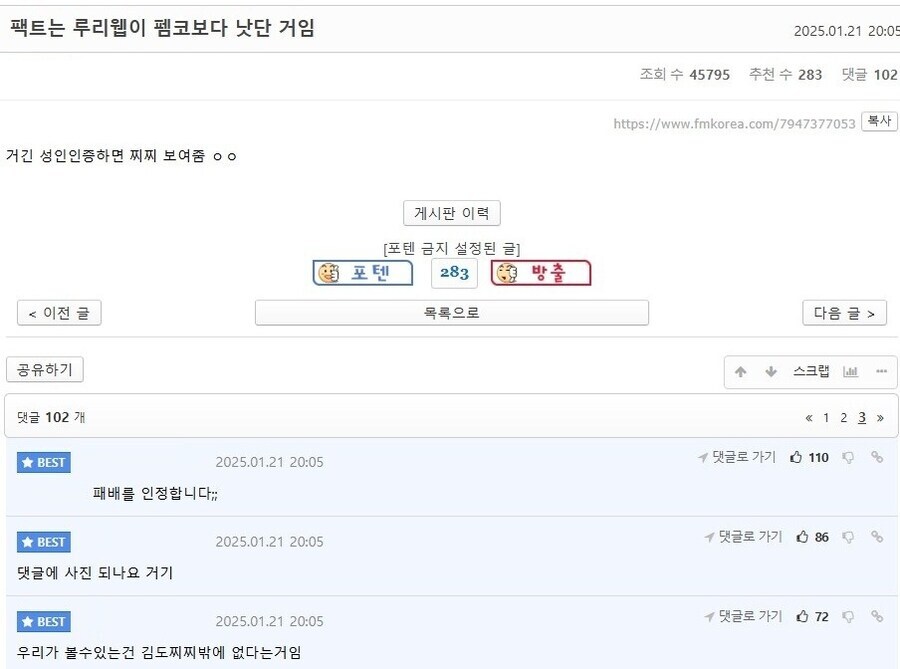Open the ellipsis more options menu
The height and width of the screenshot is (669, 900).
point(882,370)
